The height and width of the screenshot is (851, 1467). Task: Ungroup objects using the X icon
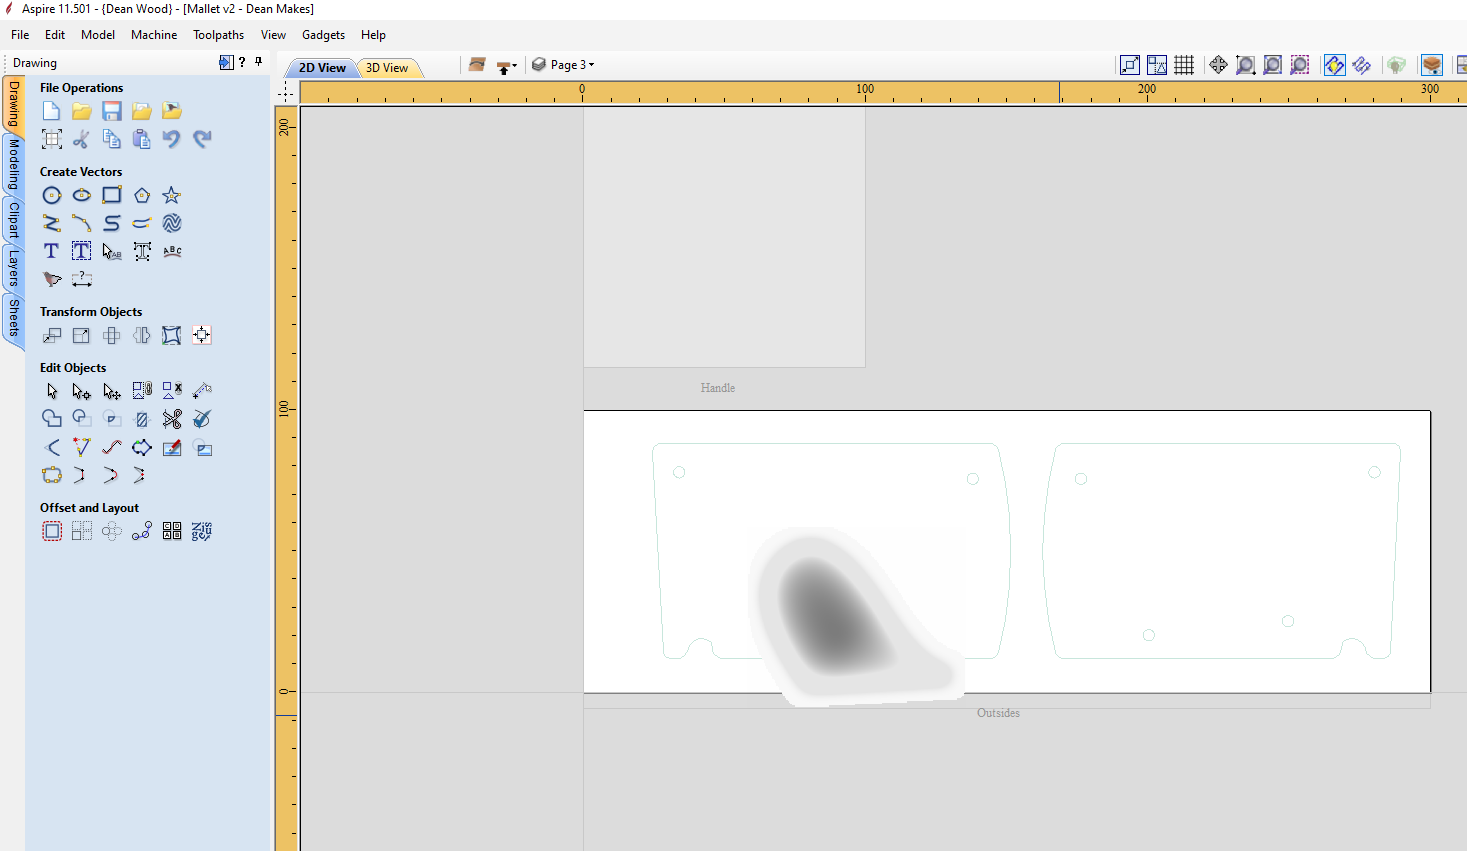coord(171,391)
